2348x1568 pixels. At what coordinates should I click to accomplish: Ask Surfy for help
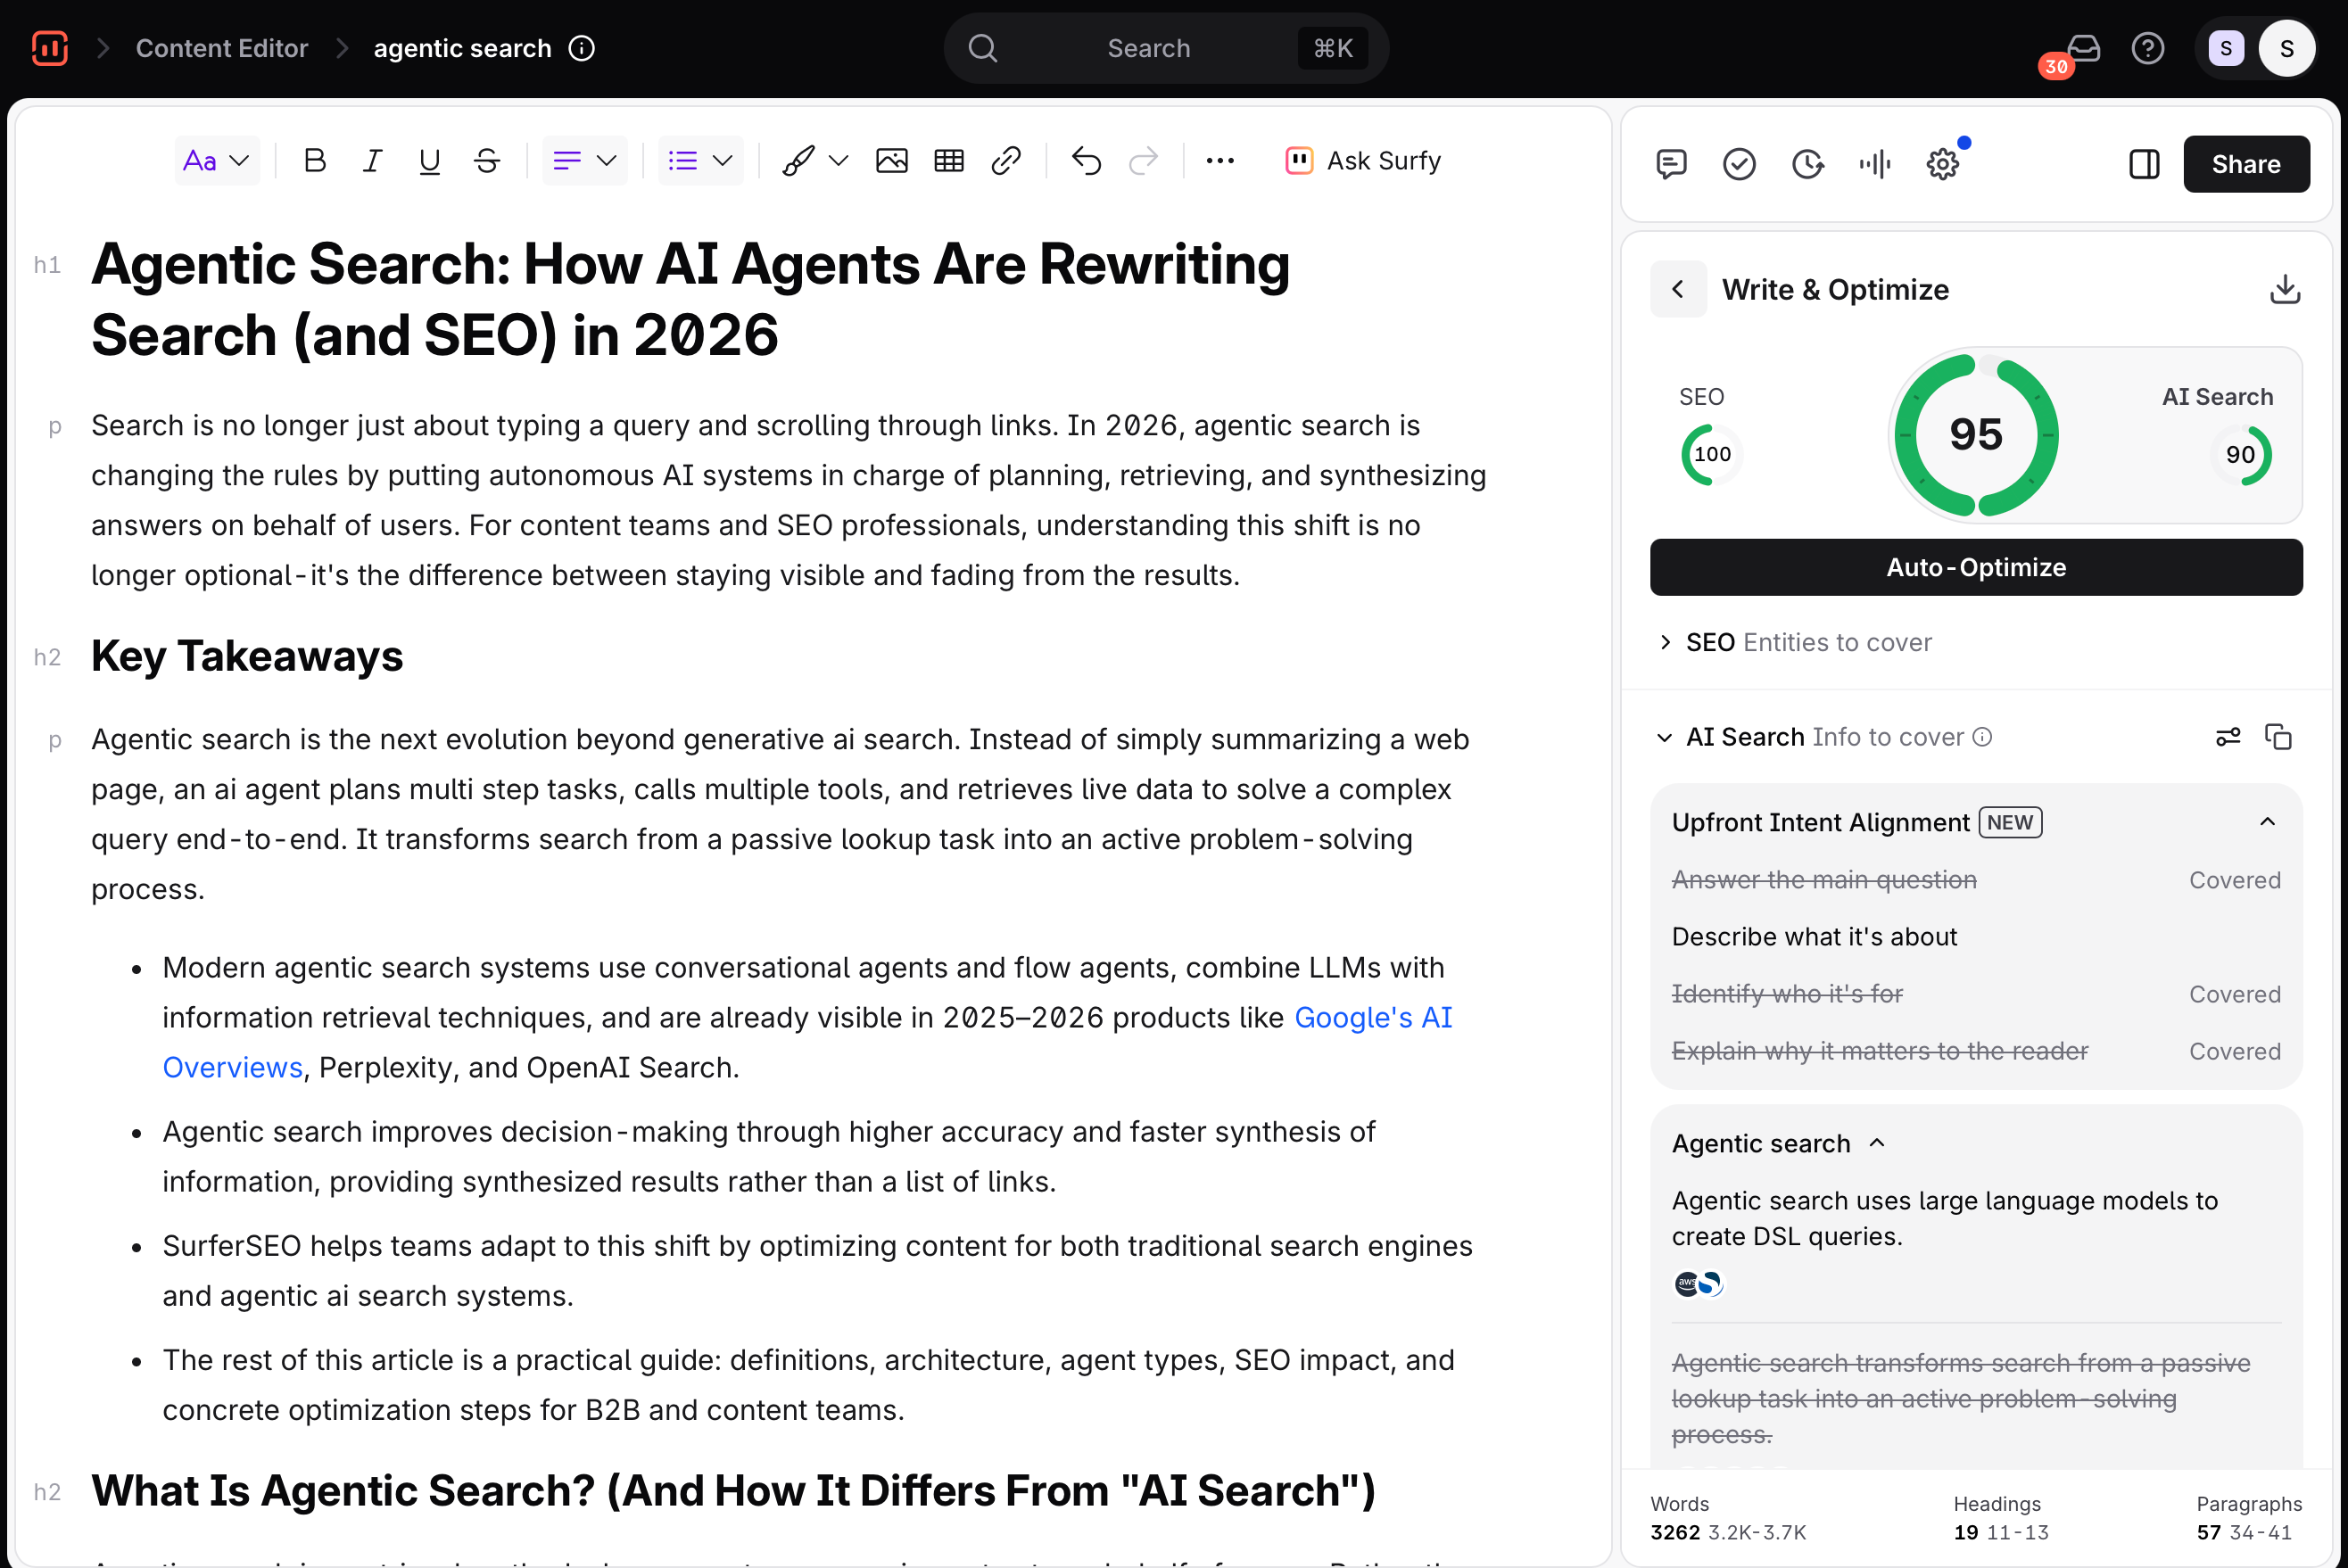tap(1363, 161)
